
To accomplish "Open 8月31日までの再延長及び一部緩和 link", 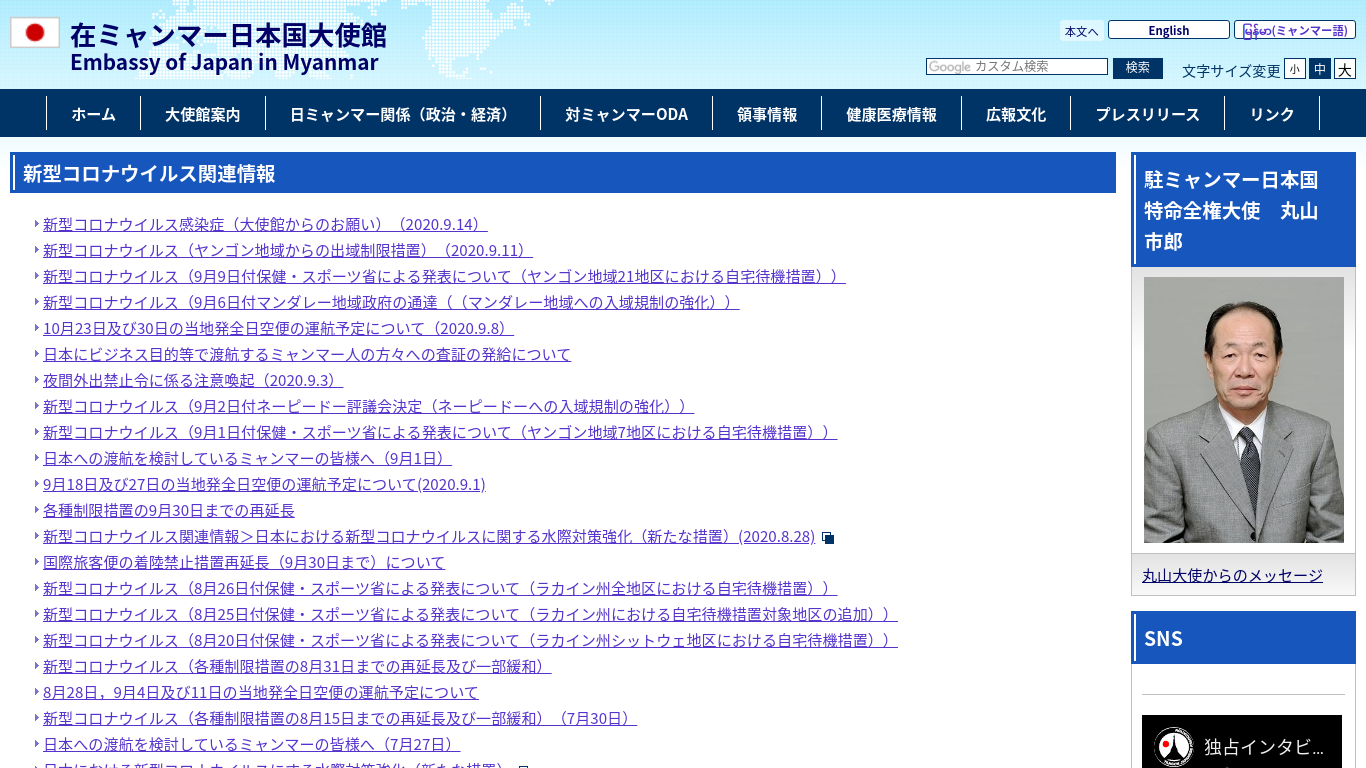I will click(x=297, y=666).
